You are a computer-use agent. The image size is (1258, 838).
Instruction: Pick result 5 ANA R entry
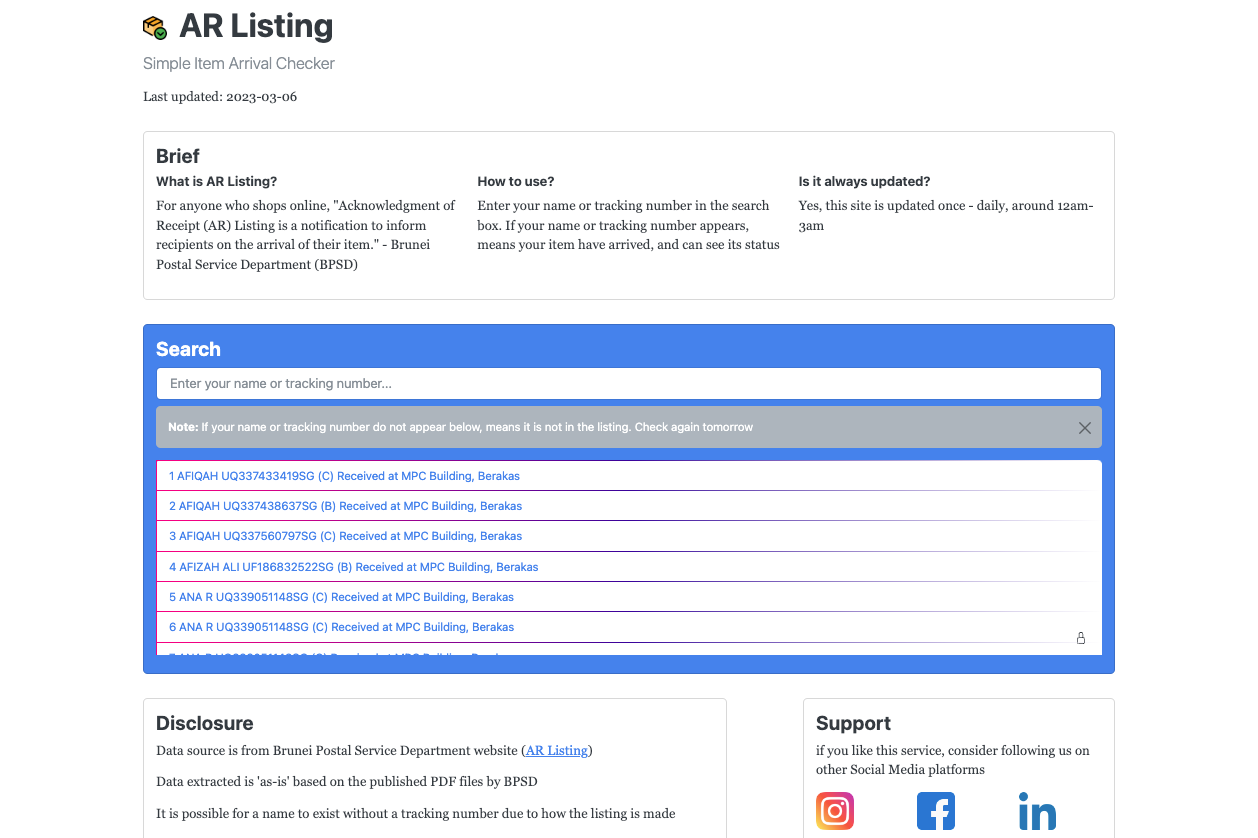(x=341, y=597)
